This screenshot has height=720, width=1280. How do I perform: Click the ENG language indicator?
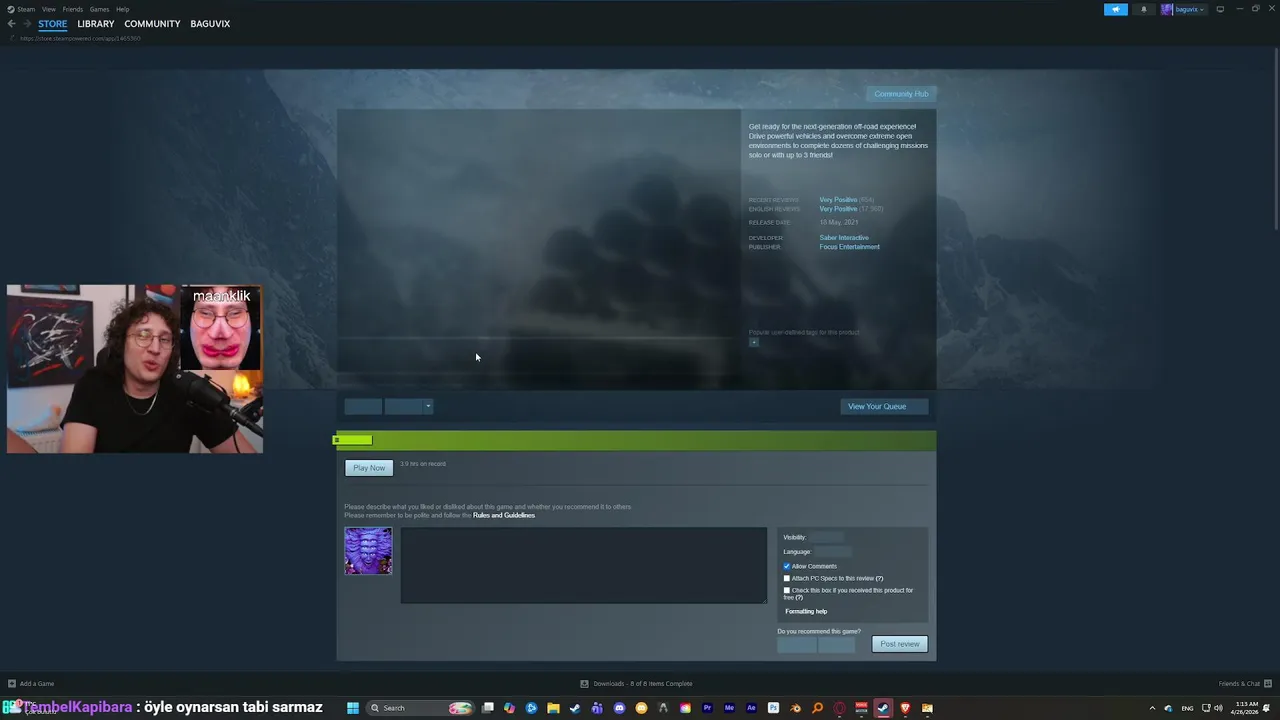[1187, 708]
